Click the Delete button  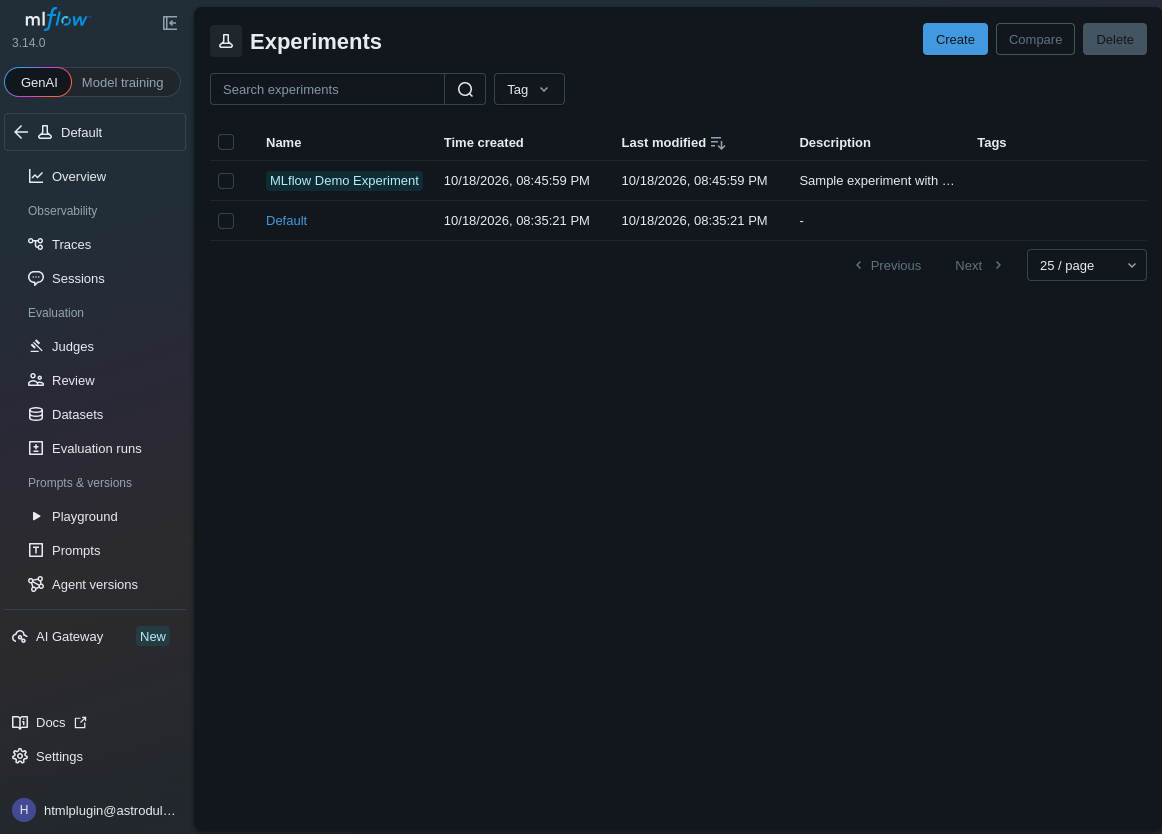(1115, 39)
